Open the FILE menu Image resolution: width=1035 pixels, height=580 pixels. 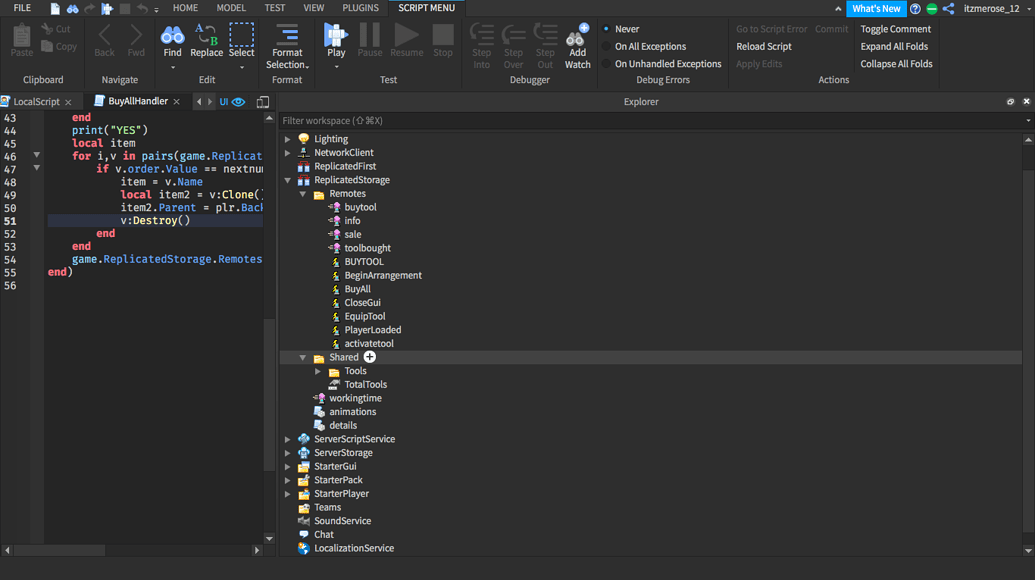[x=22, y=8]
